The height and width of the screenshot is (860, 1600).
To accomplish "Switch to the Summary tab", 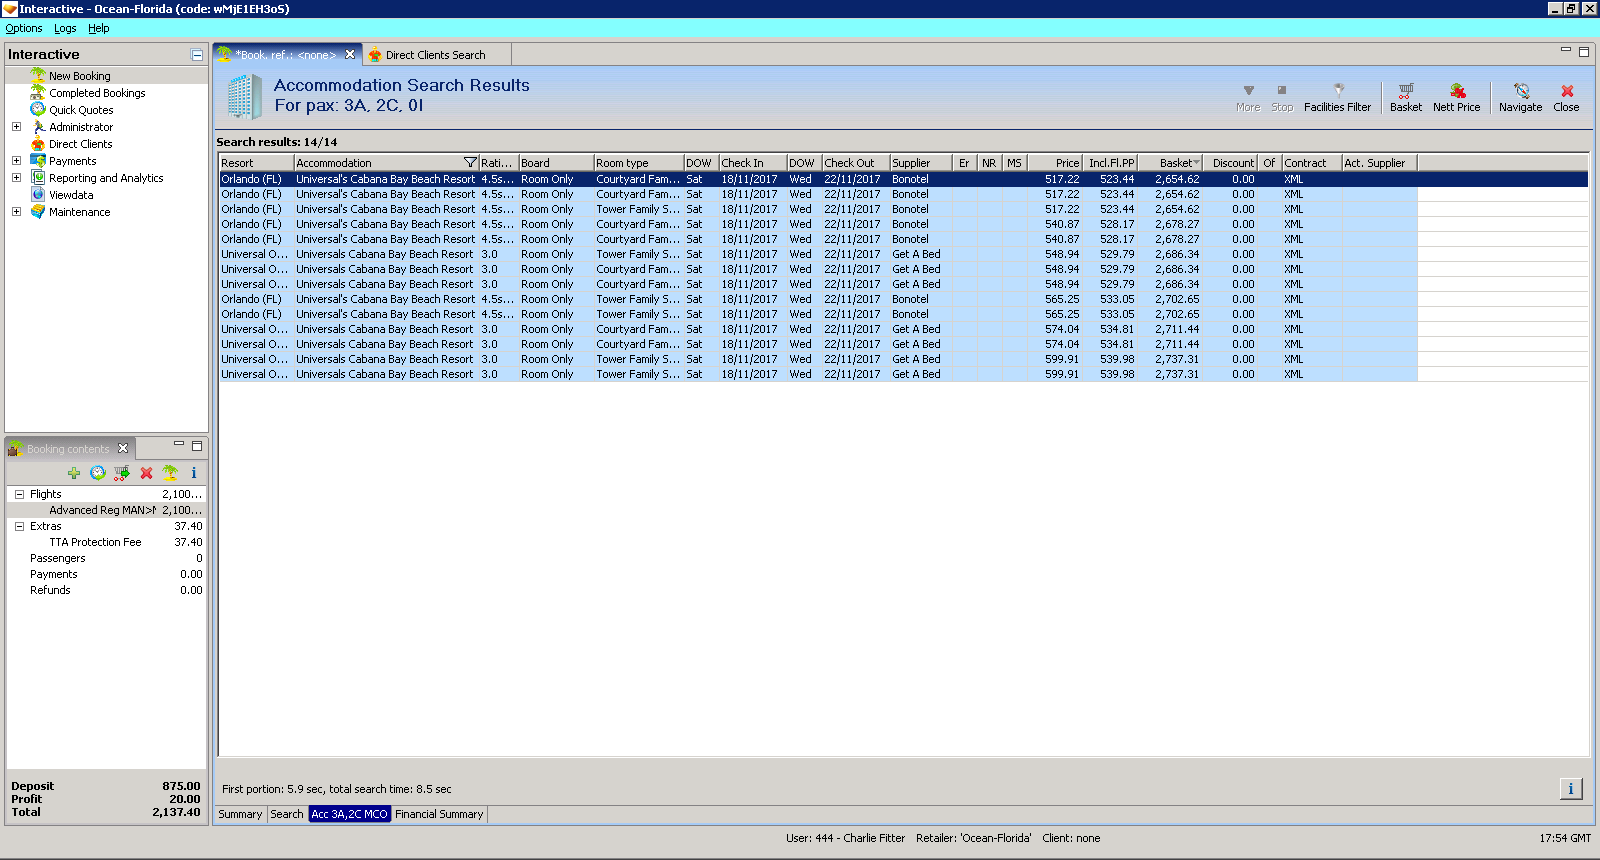I will tap(240, 814).
